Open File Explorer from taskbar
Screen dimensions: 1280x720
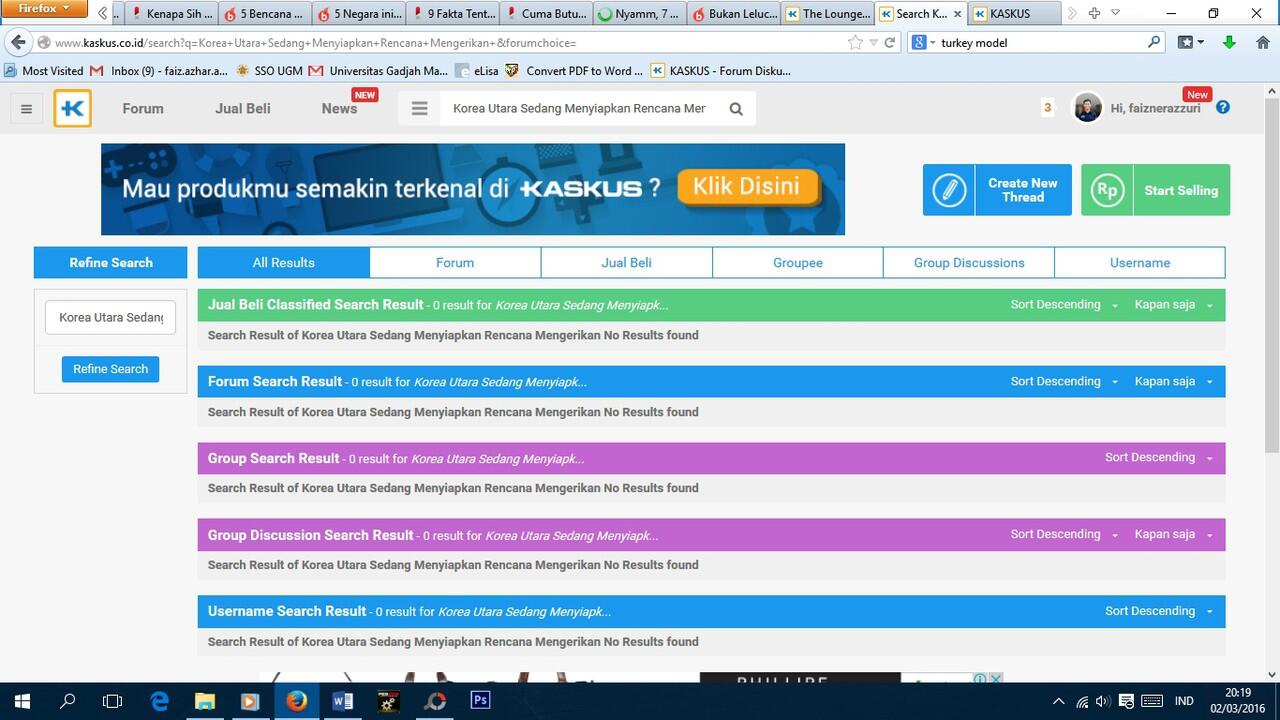click(x=204, y=701)
